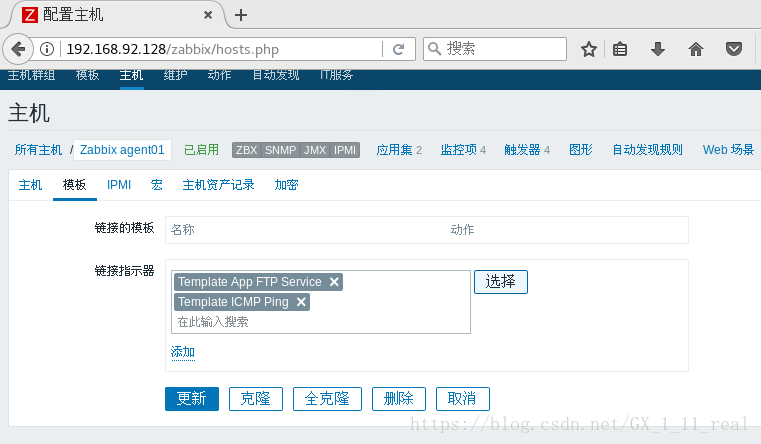761x444 pixels.
Task: Go to browser home icon
Action: pos(695,49)
